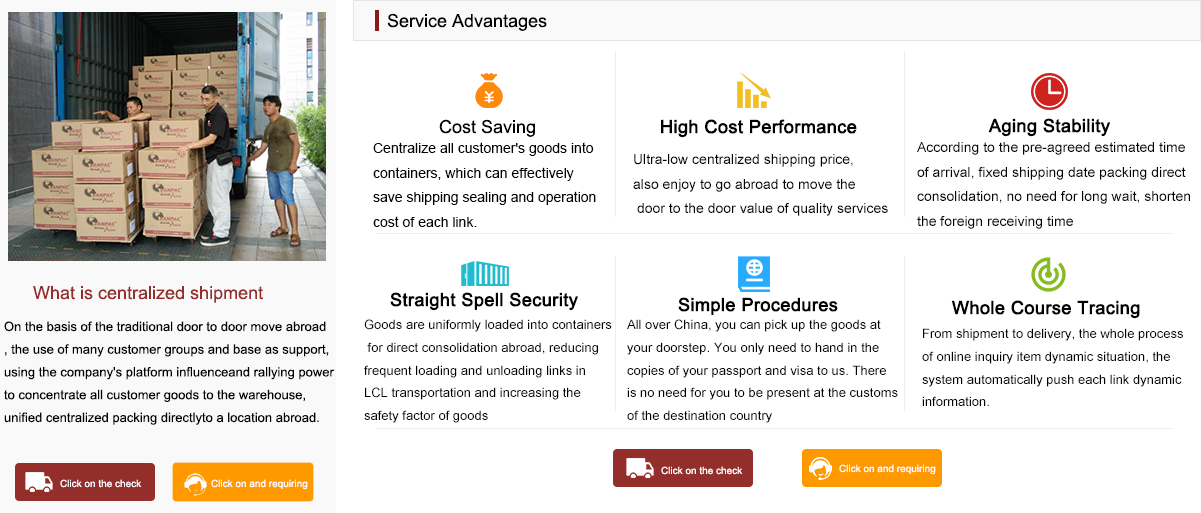This screenshot has height=513, width=1201.
Task: Click the Straight Spell Security container icon
Action: 484,273
